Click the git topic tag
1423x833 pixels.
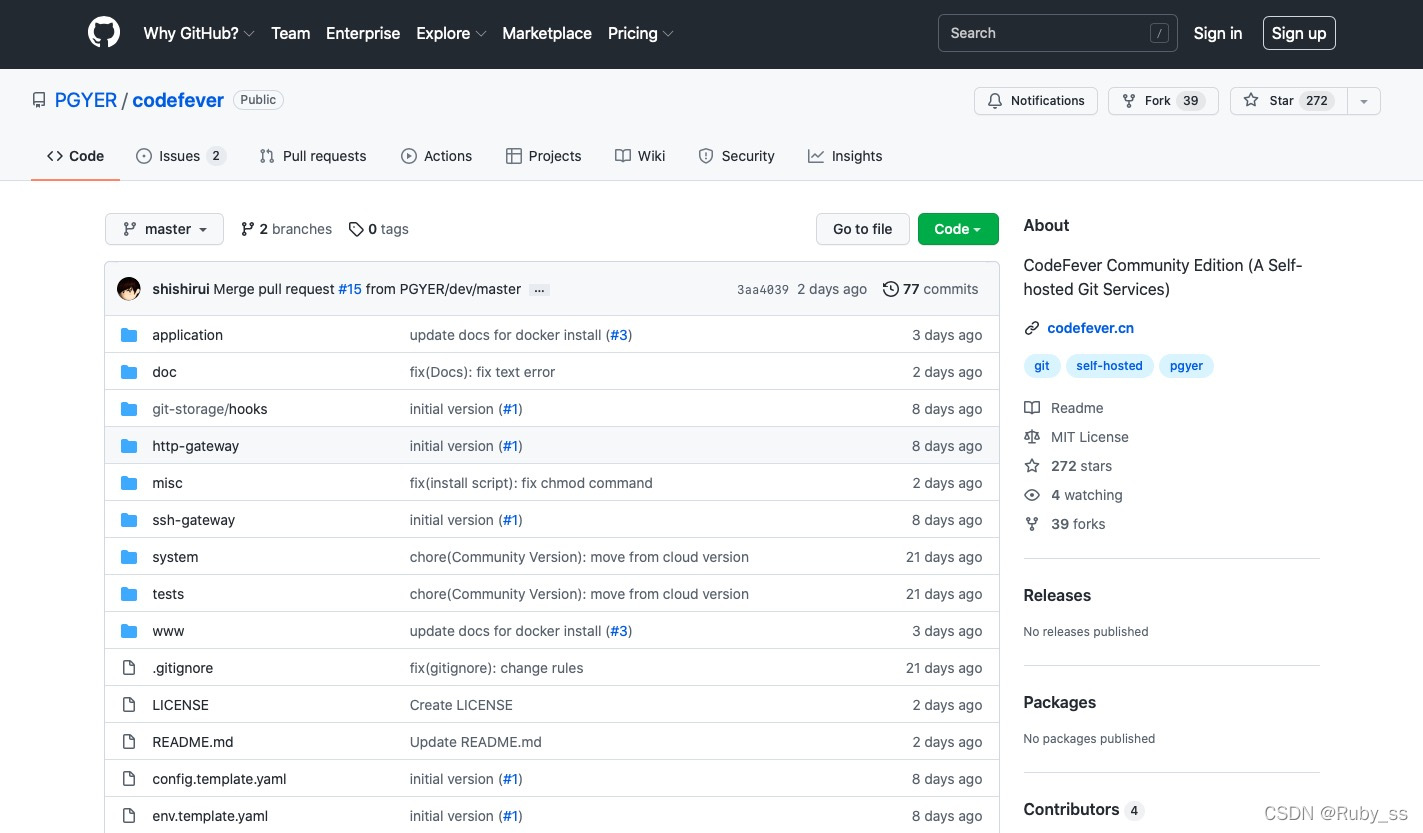tap(1042, 366)
